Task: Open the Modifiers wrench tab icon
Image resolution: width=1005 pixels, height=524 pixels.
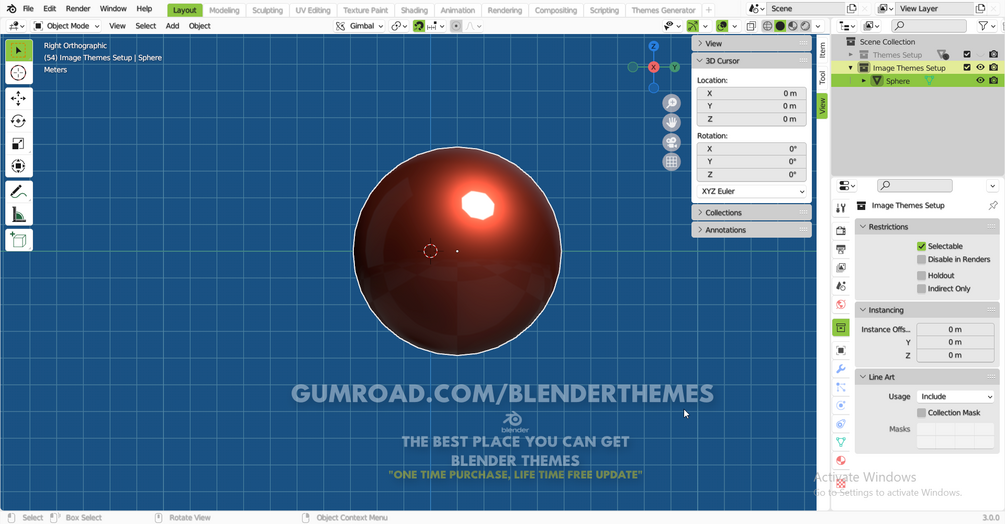Action: click(x=841, y=369)
